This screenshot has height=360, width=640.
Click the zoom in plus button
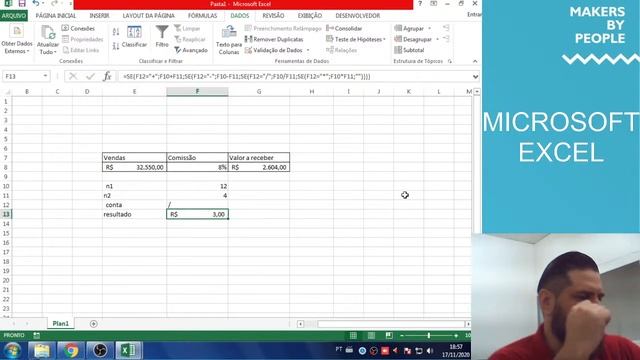click(x=456, y=336)
